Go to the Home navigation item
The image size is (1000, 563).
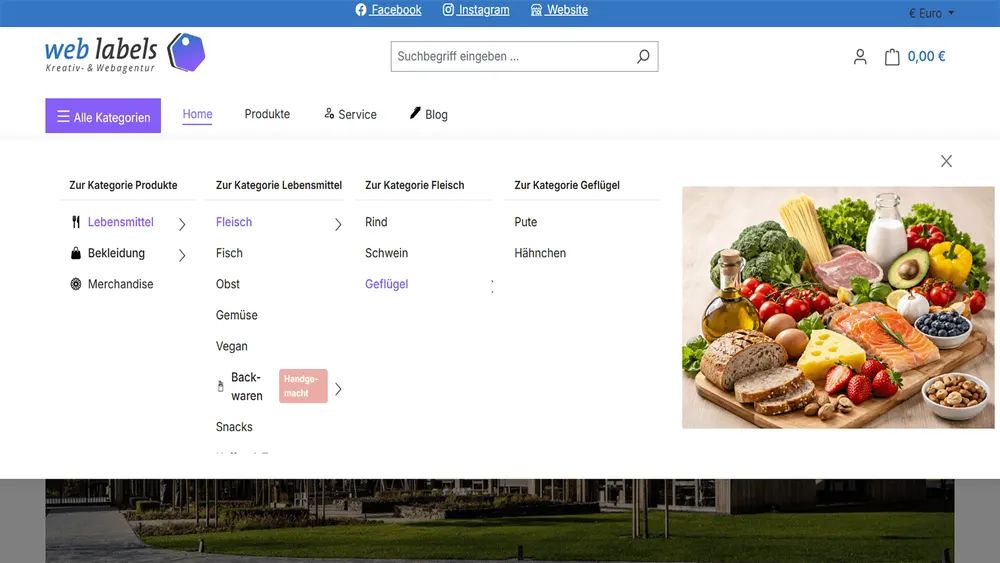pyautogui.click(x=197, y=114)
